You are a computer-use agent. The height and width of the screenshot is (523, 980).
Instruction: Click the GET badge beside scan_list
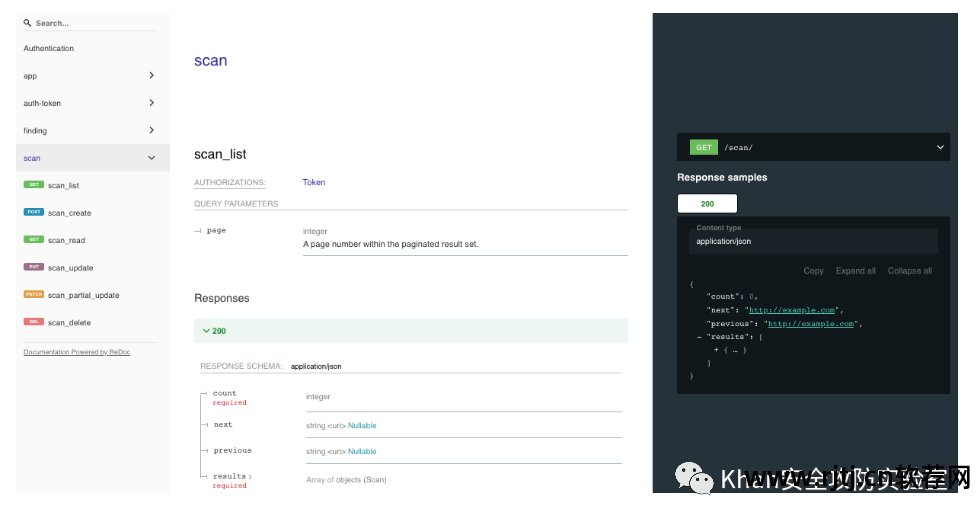point(34,184)
